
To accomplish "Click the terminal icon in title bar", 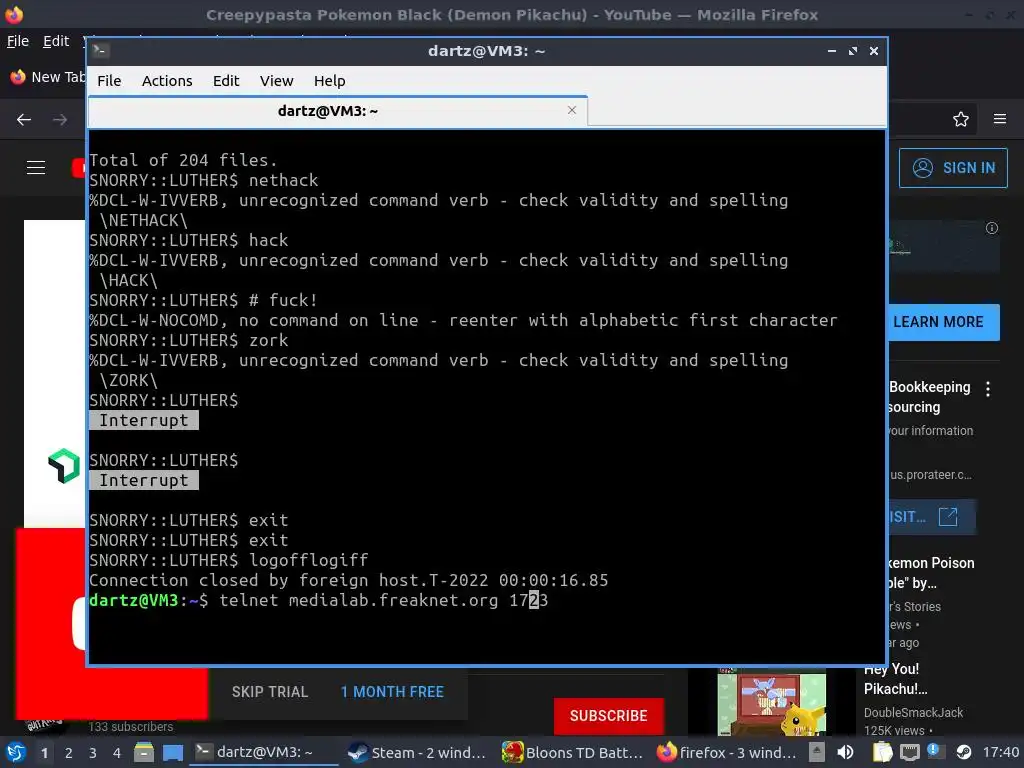I will (x=101, y=50).
